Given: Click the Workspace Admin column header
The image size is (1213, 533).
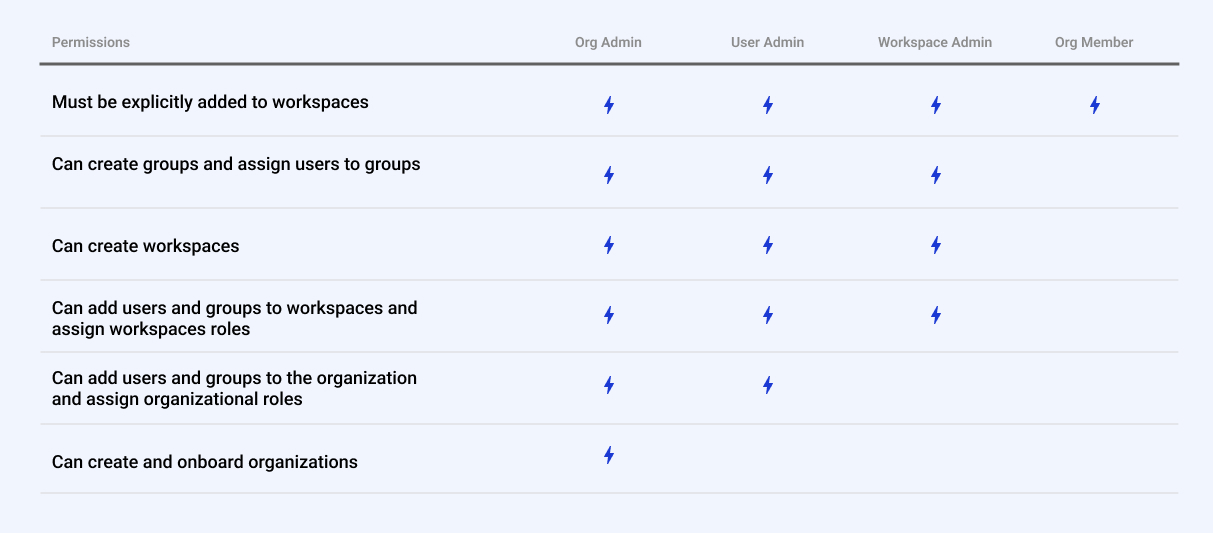Looking at the screenshot, I should click(x=935, y=42).
